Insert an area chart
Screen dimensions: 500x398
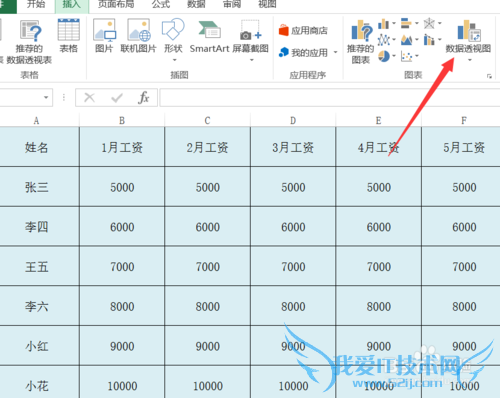point(406,40)
